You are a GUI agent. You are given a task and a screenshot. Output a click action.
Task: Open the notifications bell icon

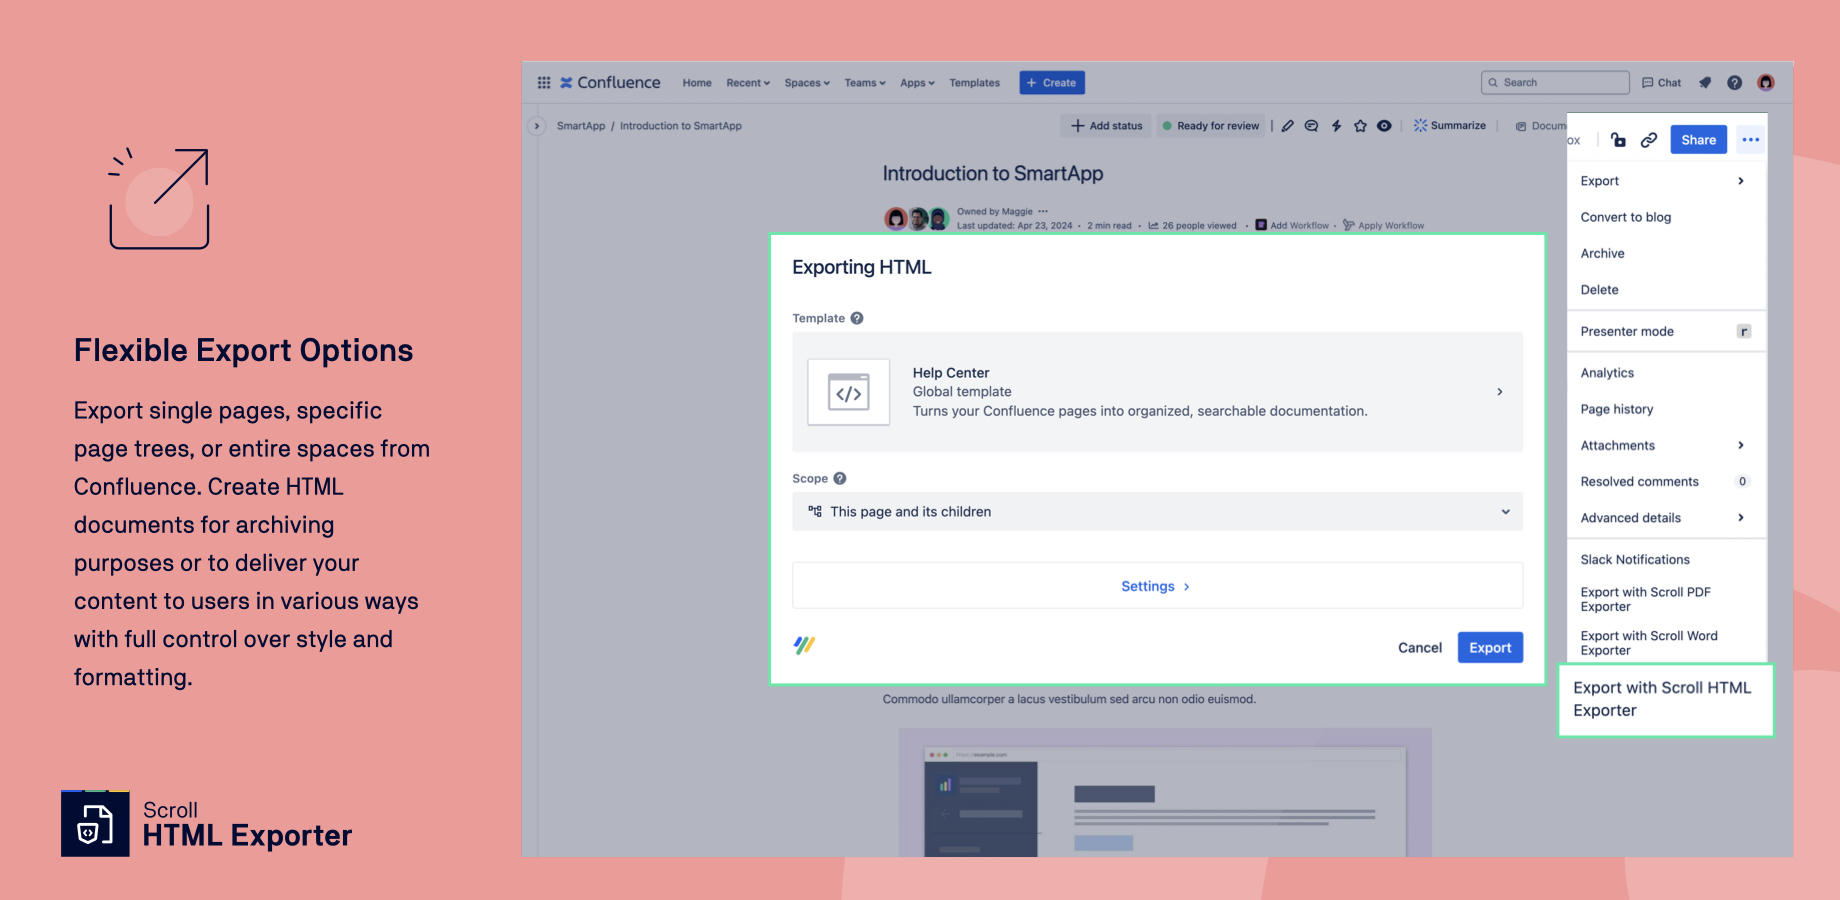1705,82
